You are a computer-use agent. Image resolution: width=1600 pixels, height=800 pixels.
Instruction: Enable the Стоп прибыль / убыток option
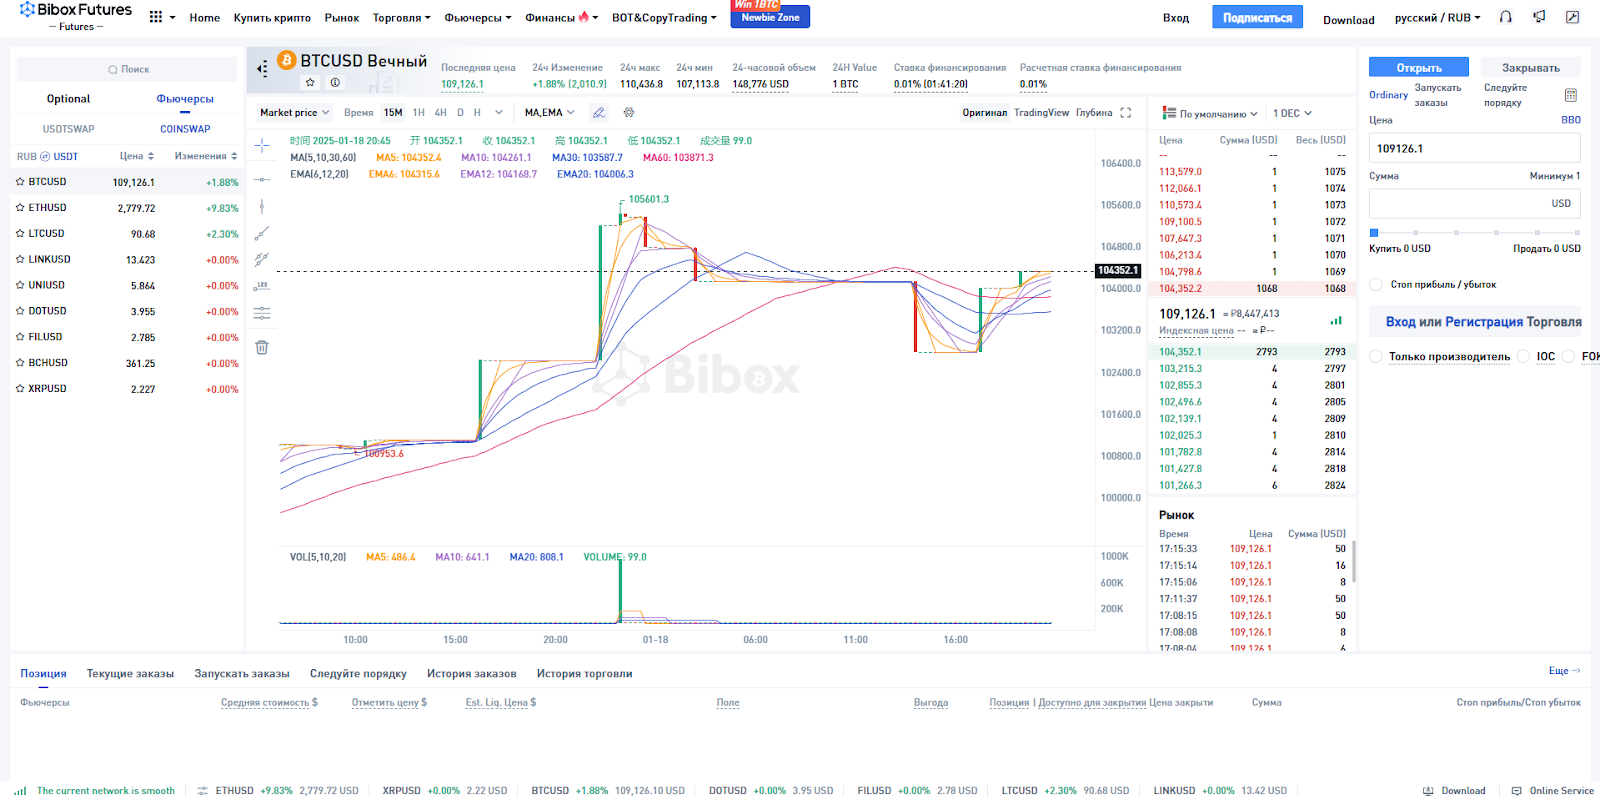click(1376, 285)
